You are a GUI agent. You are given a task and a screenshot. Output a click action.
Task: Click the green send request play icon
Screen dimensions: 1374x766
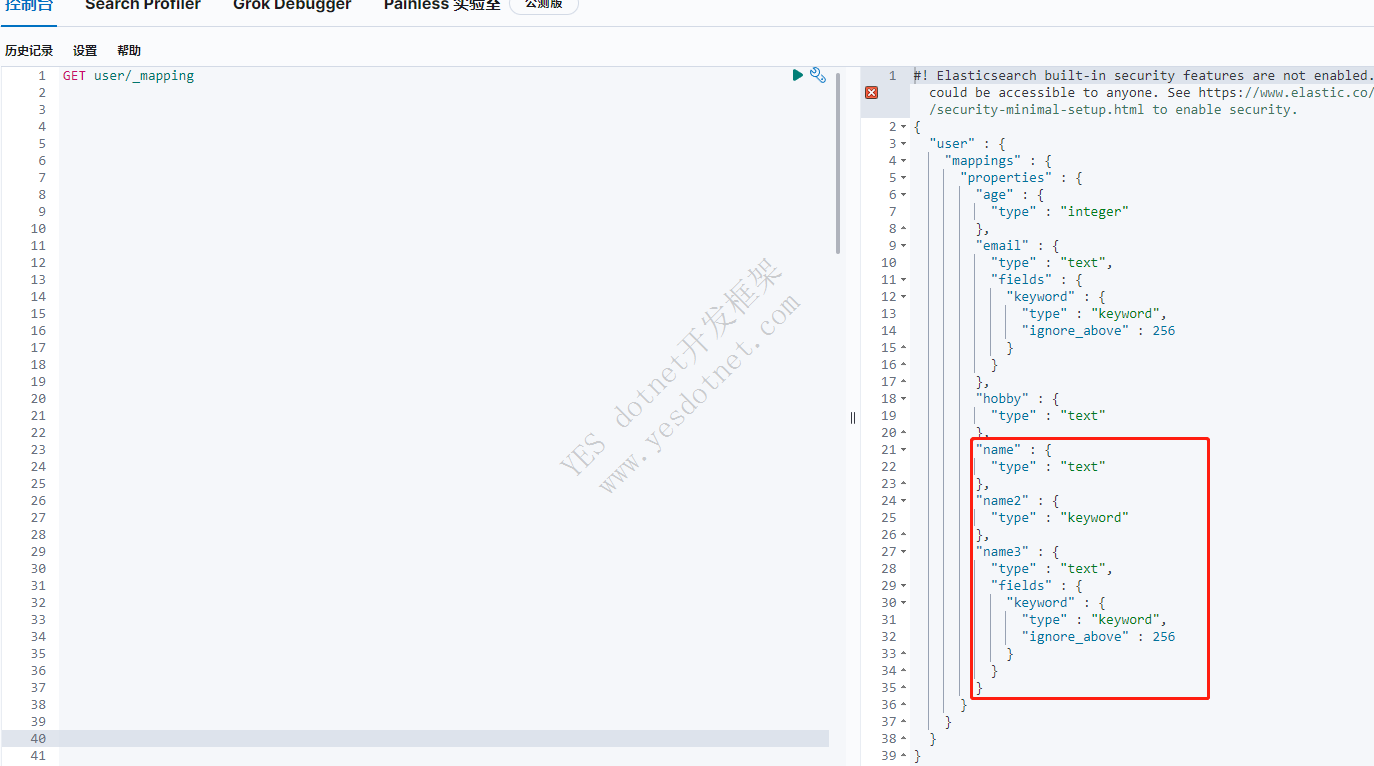coord(798,75)
